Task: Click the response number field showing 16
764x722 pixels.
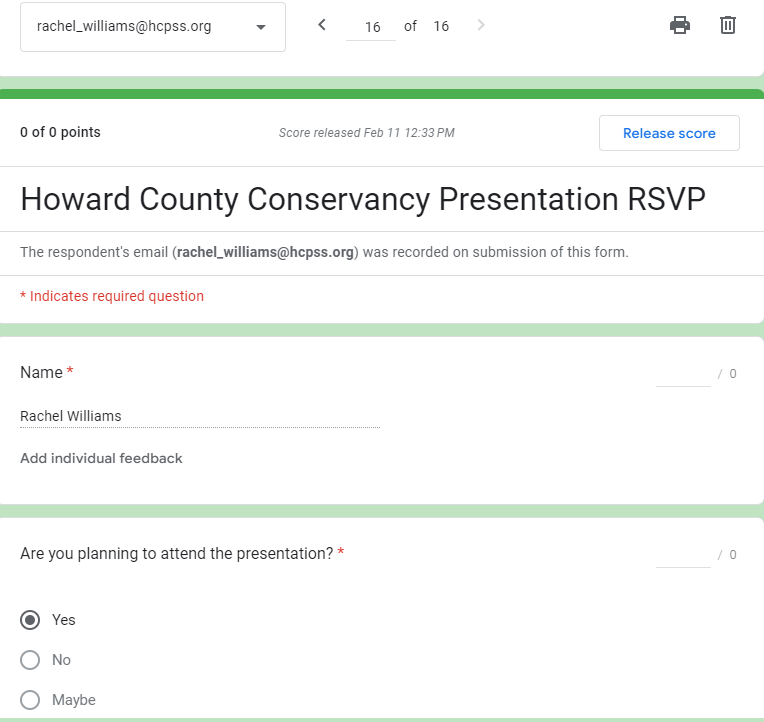Action: point(372,27)
